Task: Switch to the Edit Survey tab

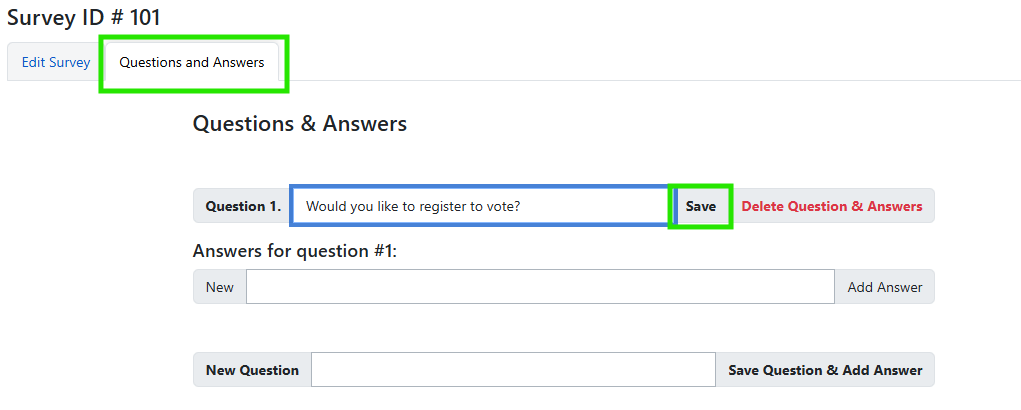Action: 56,62
